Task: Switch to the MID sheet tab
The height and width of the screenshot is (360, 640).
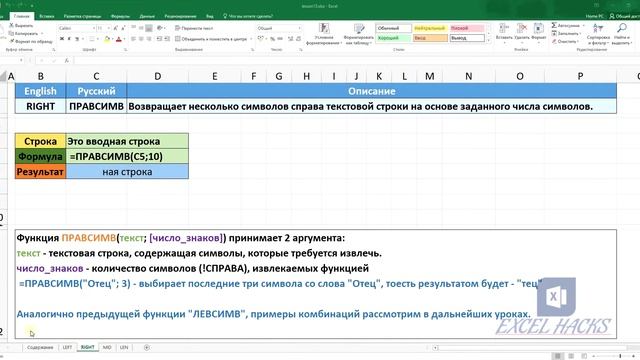Action: (x=107, y=347)
